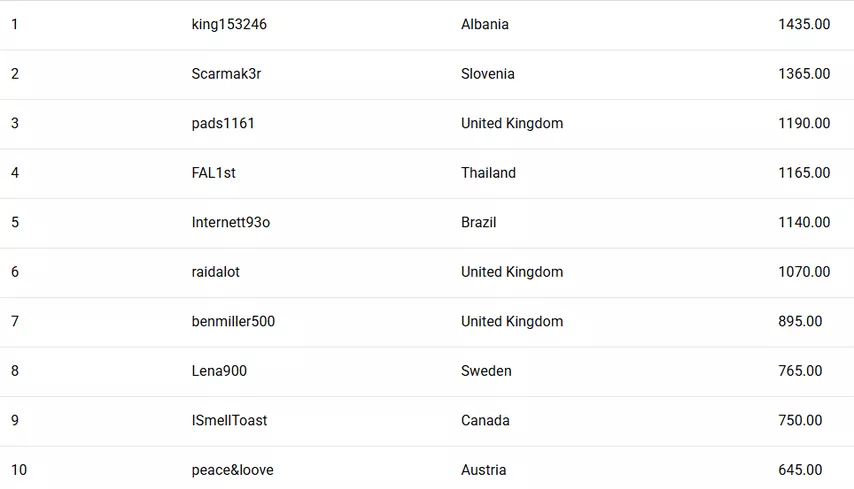This screenshot has width=854, height=489.
Task: Click the Austria country cell
Action: 483,470
